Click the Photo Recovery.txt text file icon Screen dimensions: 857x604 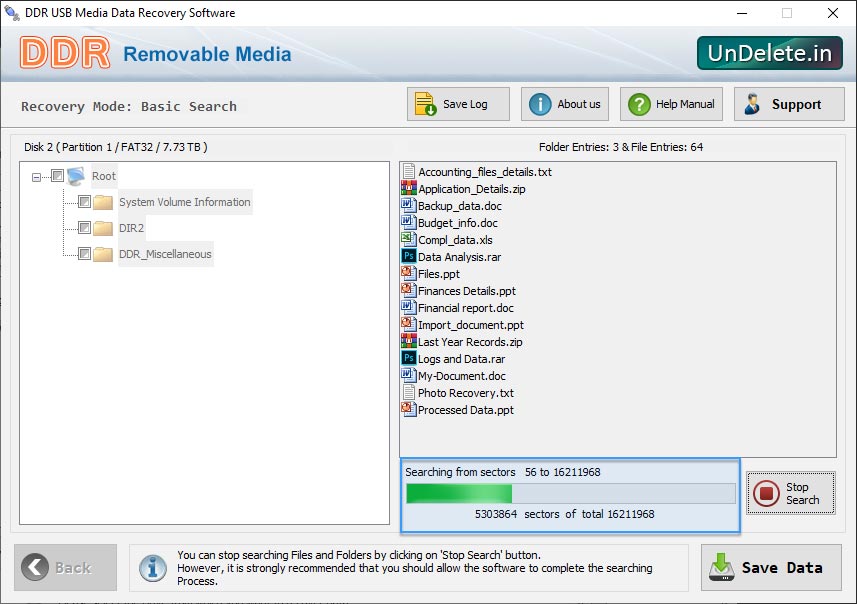click(409, 392)
